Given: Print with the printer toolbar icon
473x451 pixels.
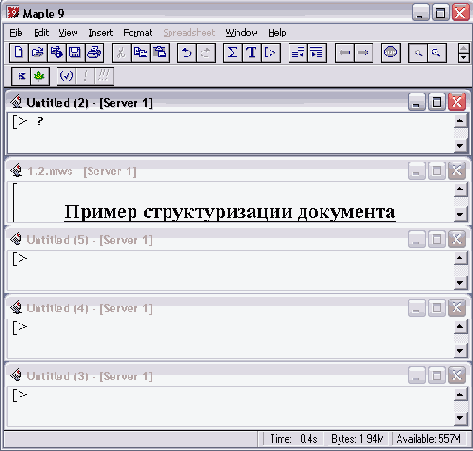Looking at the screenshot, I should (94, 53).
